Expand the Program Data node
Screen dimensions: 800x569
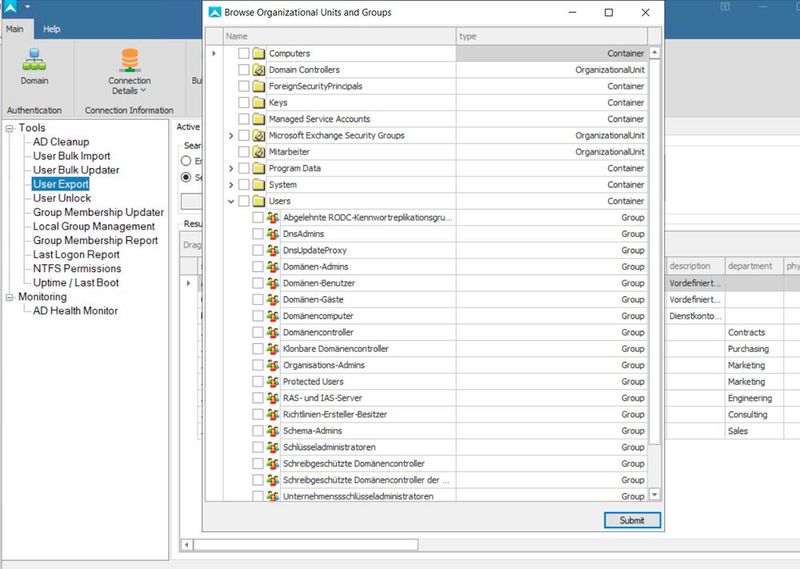coord(231,168)
